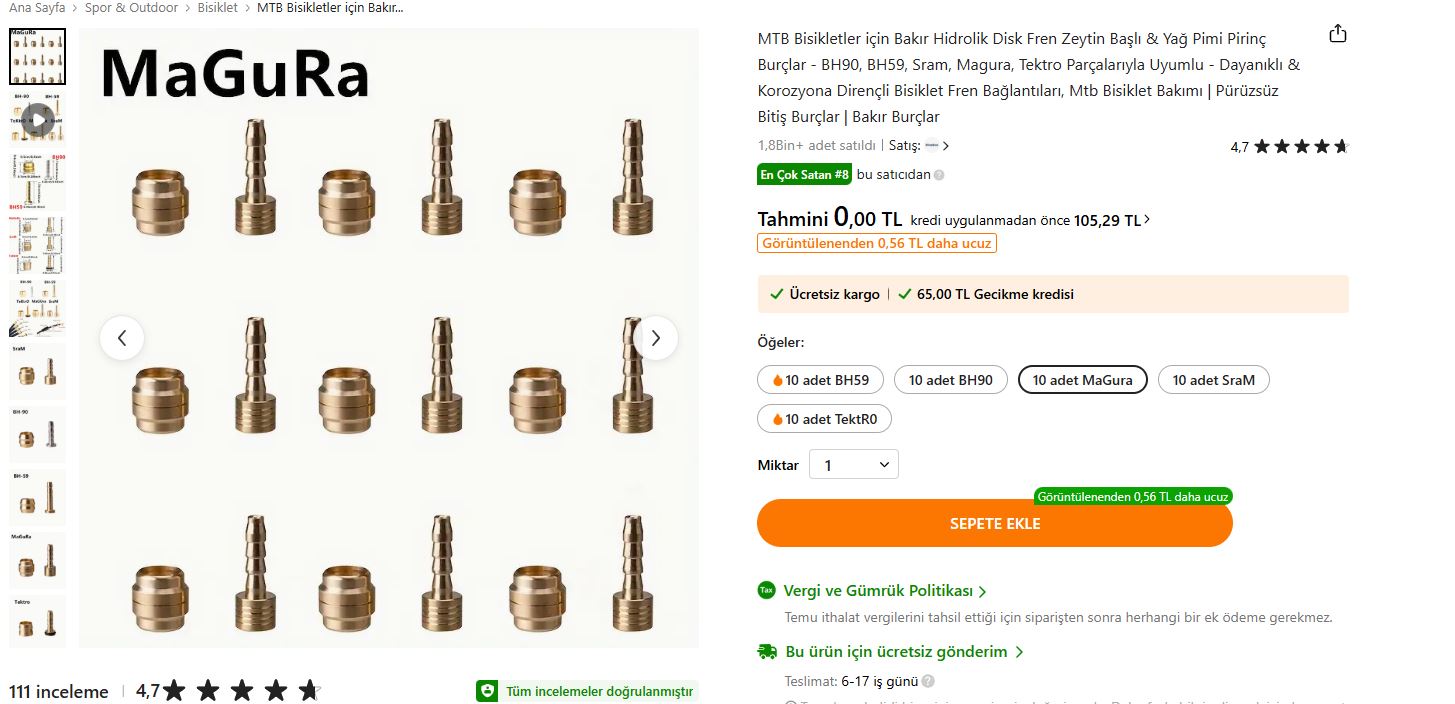
Task: Expand the Vergi ve Gümrük Politikası section
Action: pyautogui.click(x=885, y=591)
